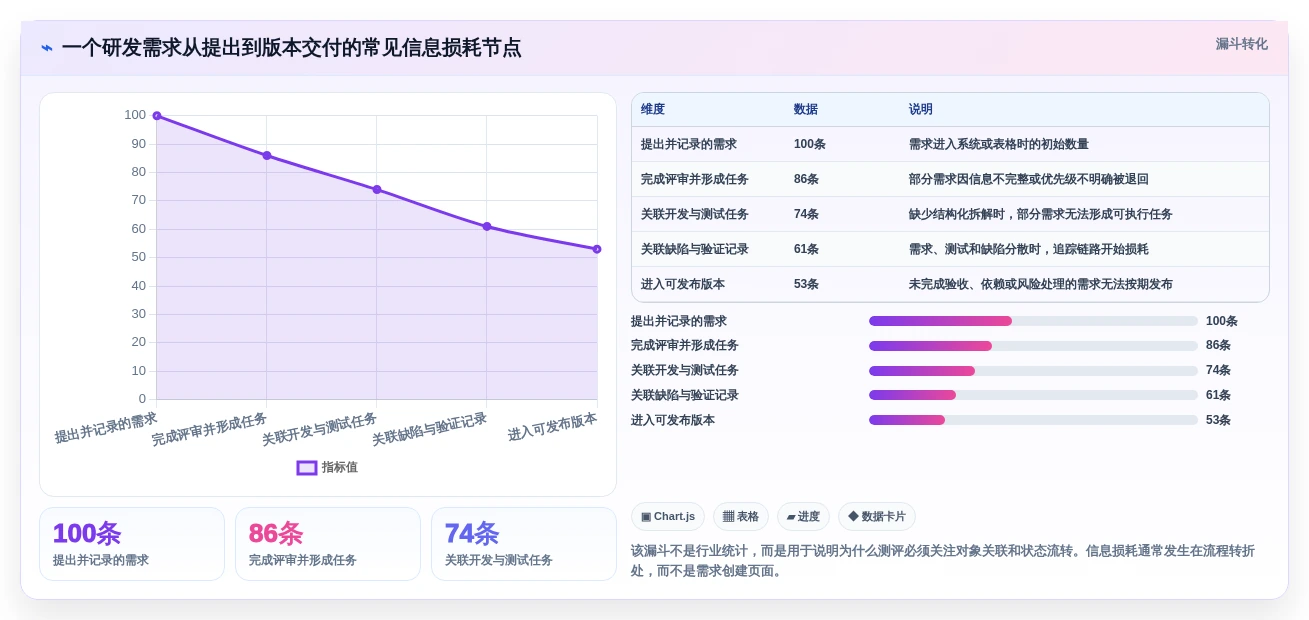Click the 74条 关联开发与测试任务 card
The width and height of the screenshot is (1309, 620).
tap(524, 544)
